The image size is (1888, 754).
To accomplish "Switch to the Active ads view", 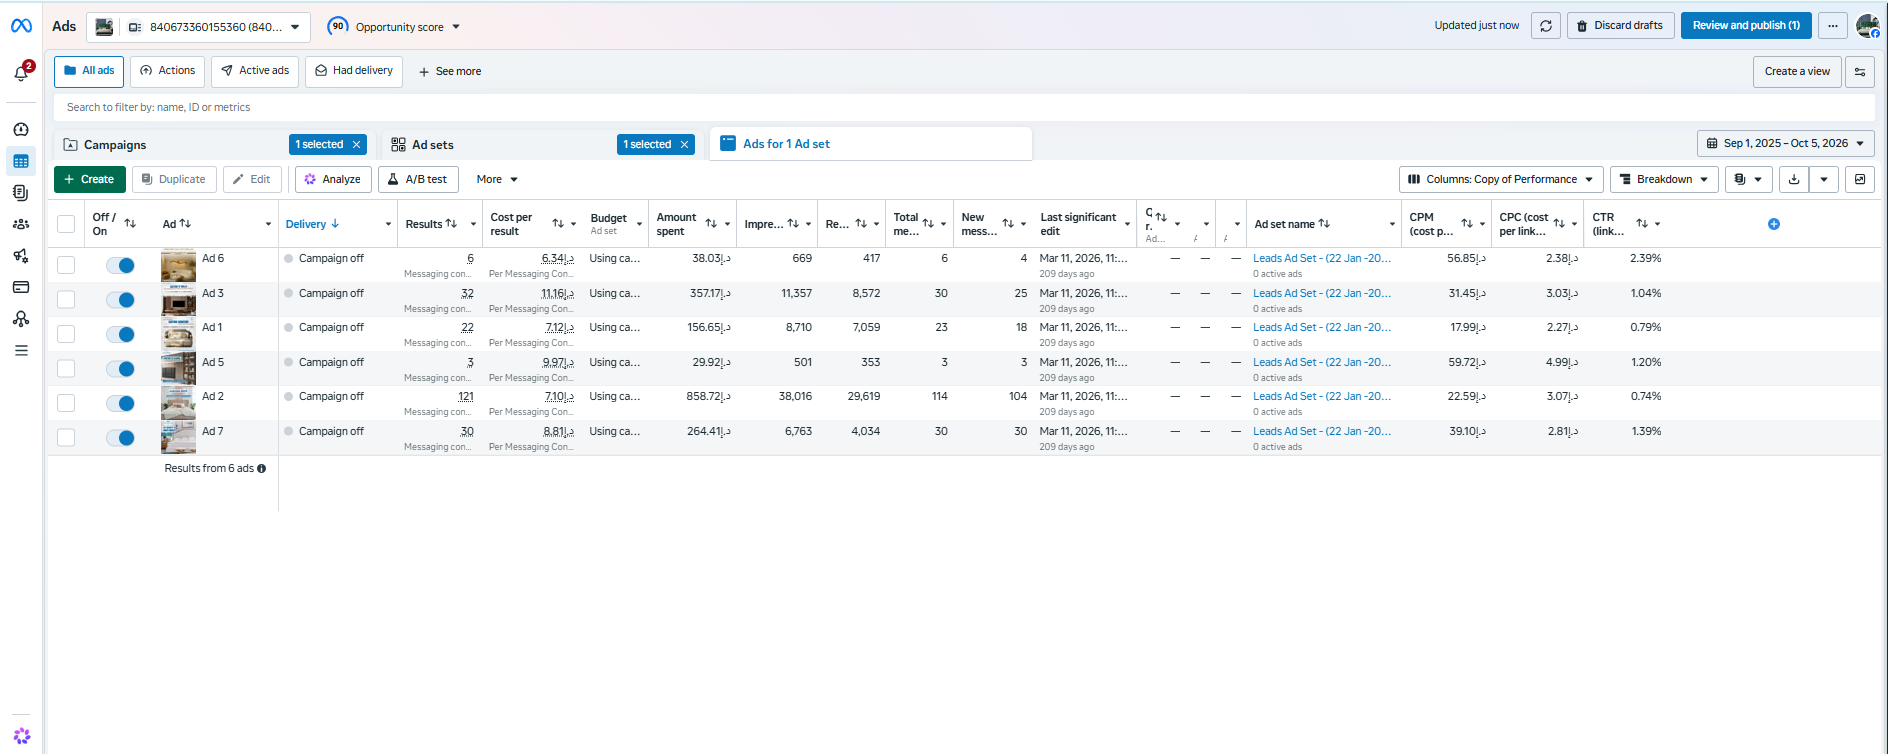I will [255, 72].
